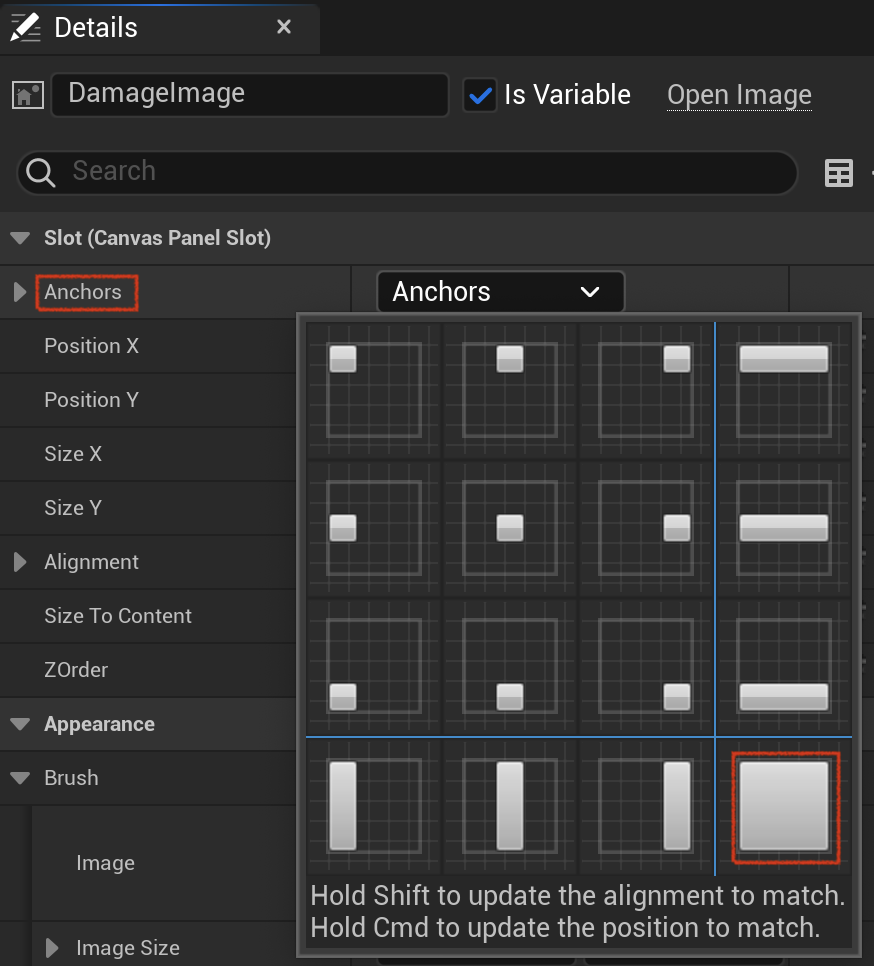Viewport: 874px width, 966px height.
Task: Switch to the Details tab
Action: pos(95,28)
